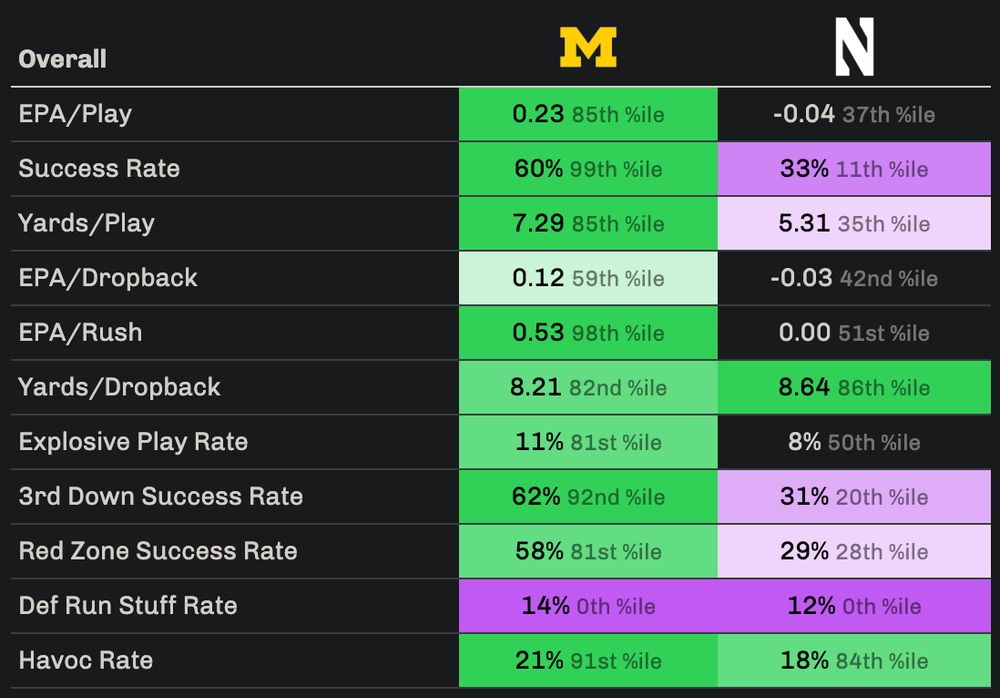Select Northwestern's -0.04 EPA/Play value
The image size is (1000, 698).
(804, 114)
